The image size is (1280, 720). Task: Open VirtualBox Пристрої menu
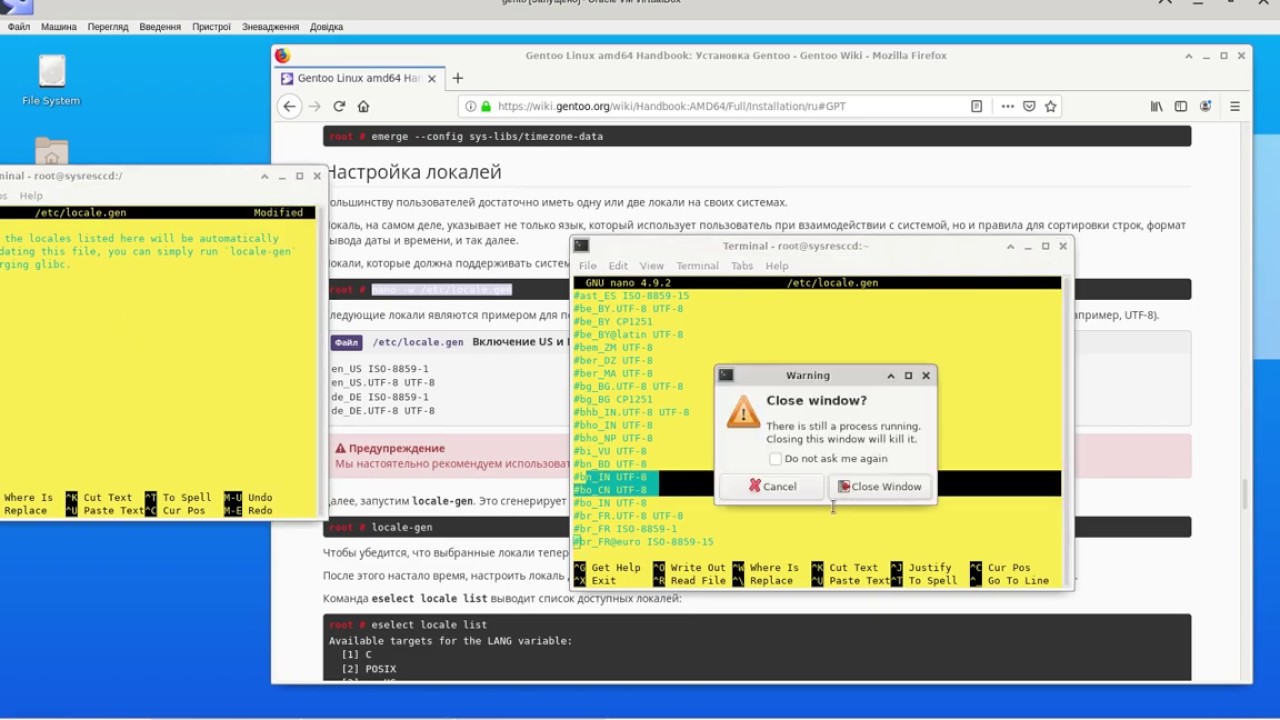[x=212, y=27]
